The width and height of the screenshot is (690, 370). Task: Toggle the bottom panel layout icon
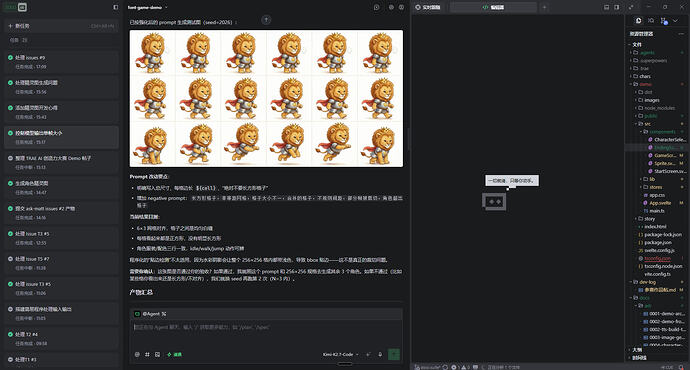pos(606,7)
